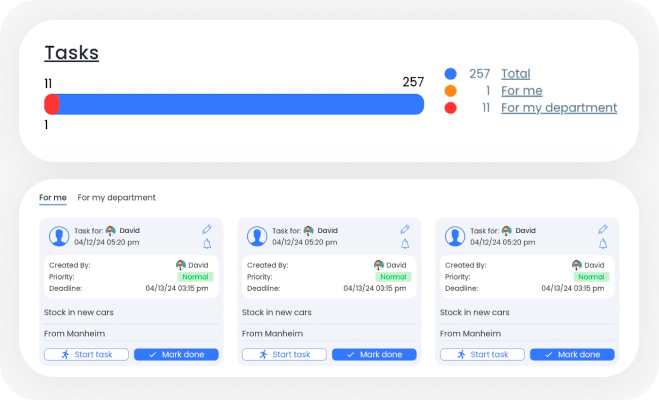The image size is (659, 400).
Task: Mark the middle card's task done
Action: [x=374, y=355]
